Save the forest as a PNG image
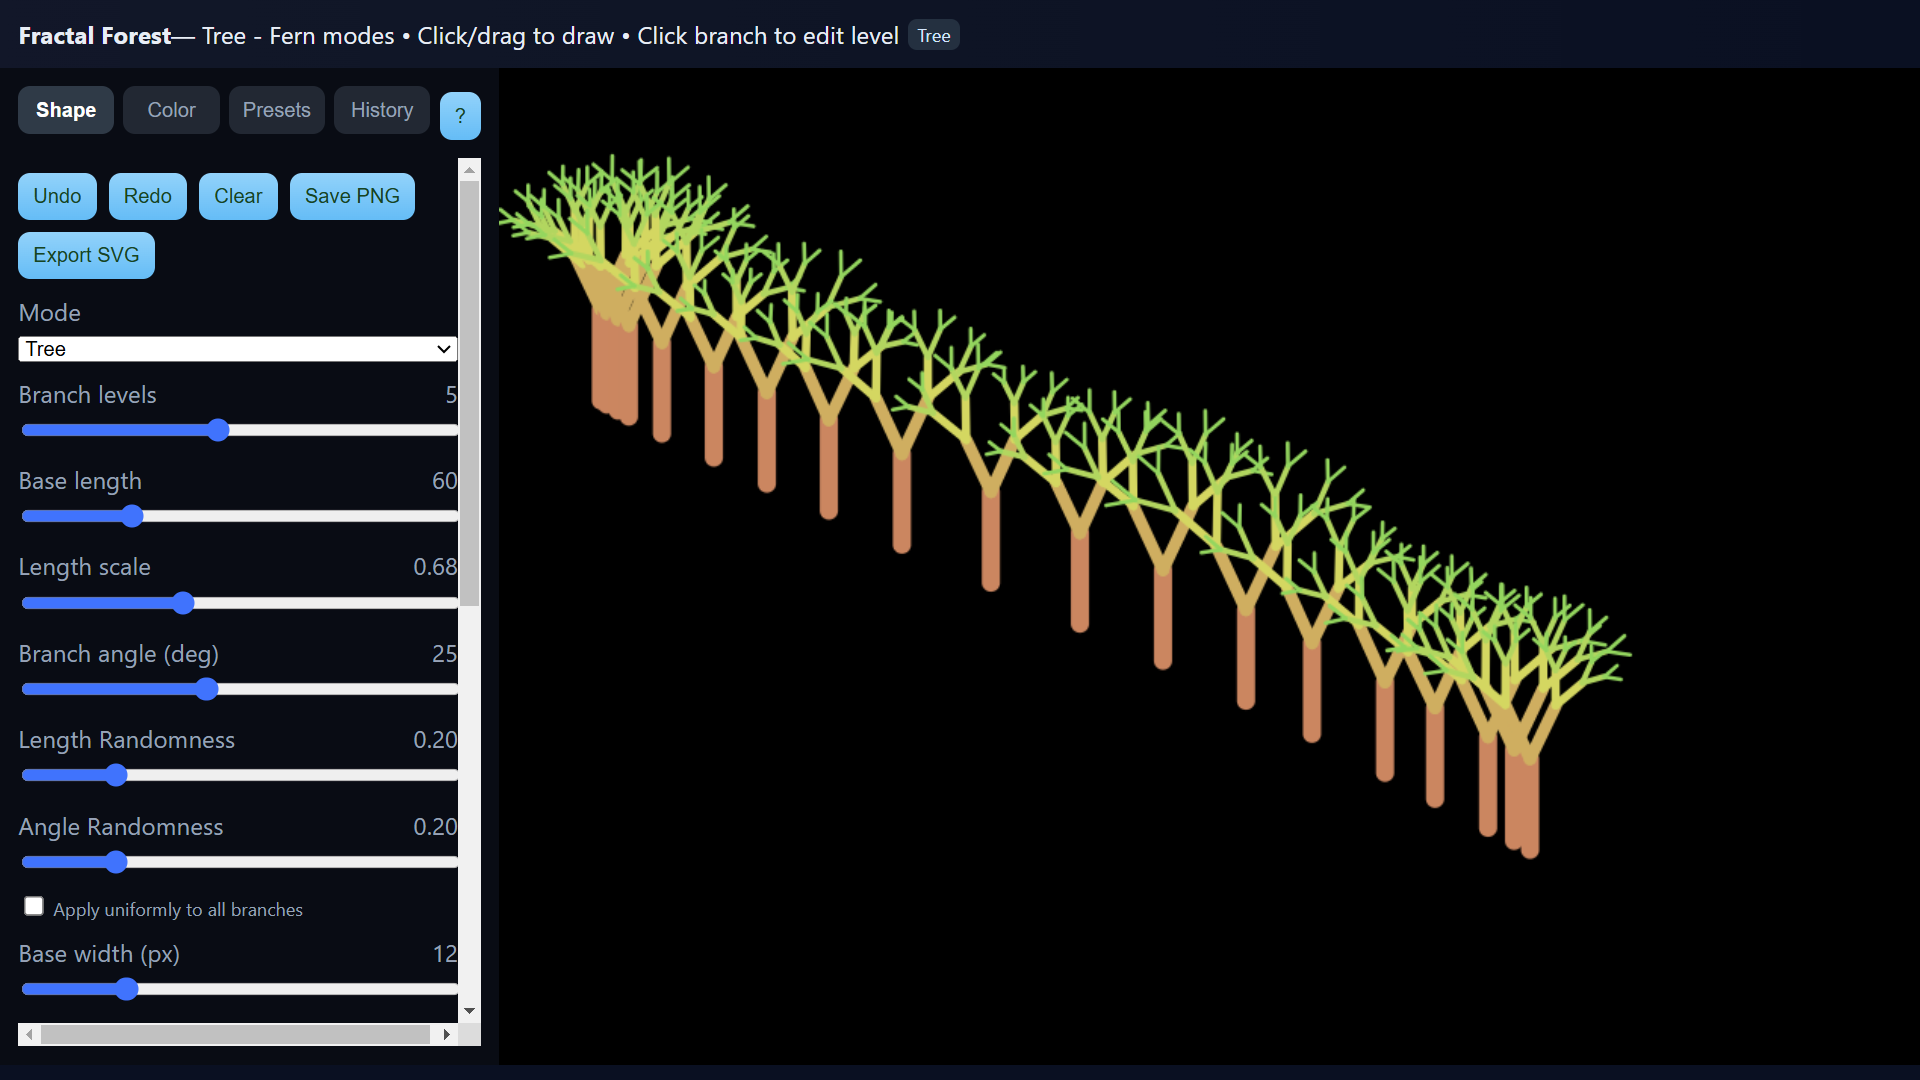The height and width of the screenshot is (1080, 1920). pyautogui.click(x=352, y=196)
